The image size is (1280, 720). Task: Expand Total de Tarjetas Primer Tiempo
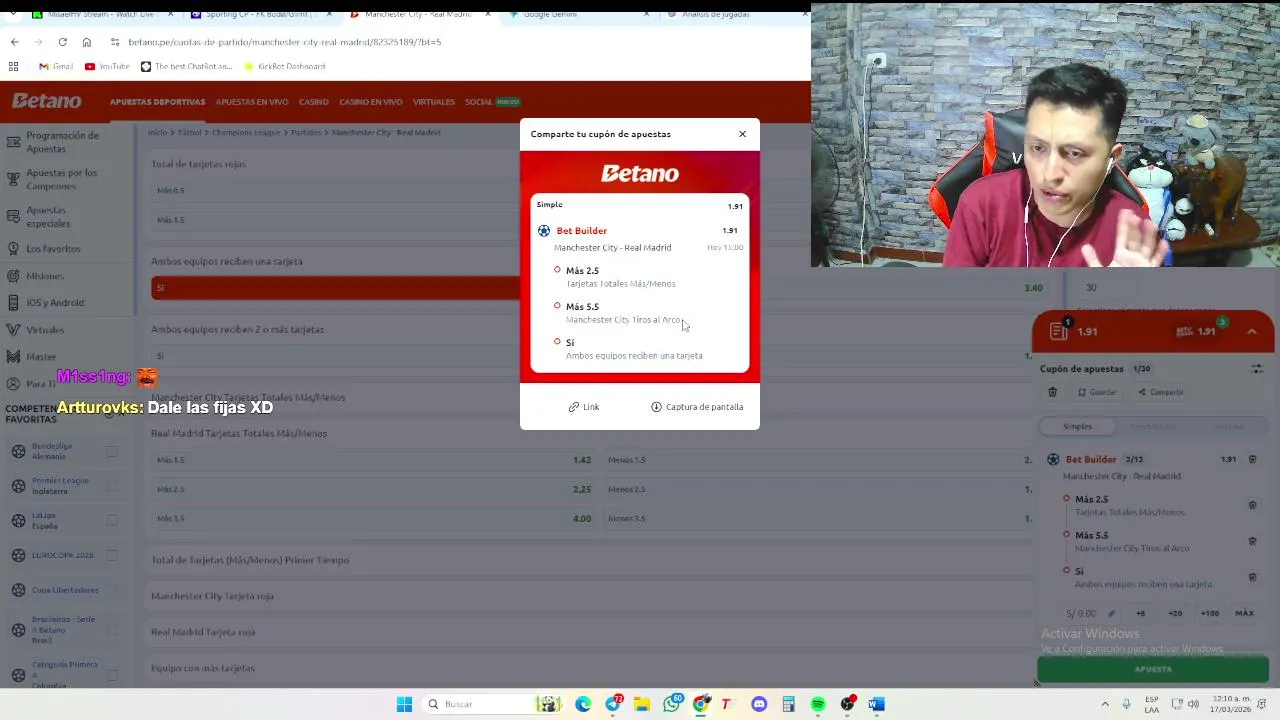(x=250, y=560)
